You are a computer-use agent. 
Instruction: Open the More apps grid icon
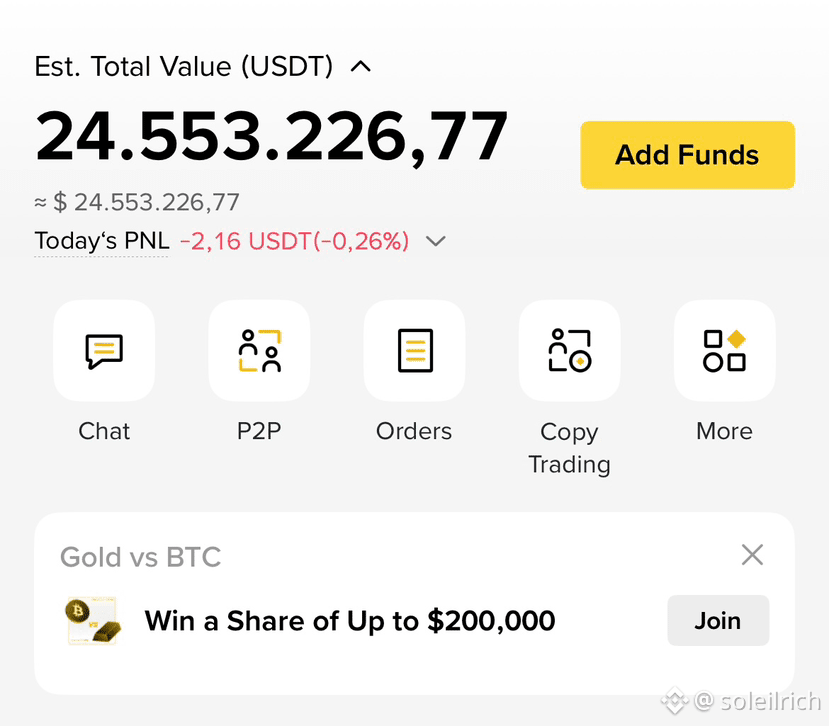tap(724, 351)
